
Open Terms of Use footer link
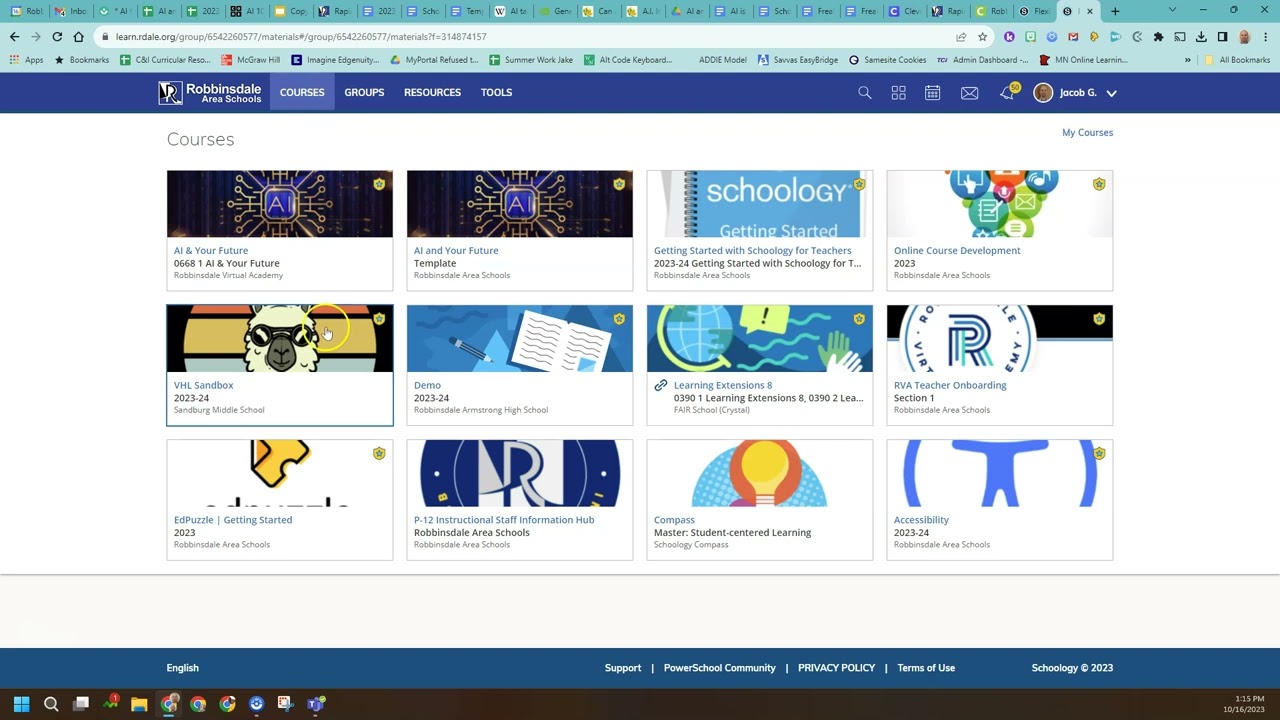[x=926, y=668]
